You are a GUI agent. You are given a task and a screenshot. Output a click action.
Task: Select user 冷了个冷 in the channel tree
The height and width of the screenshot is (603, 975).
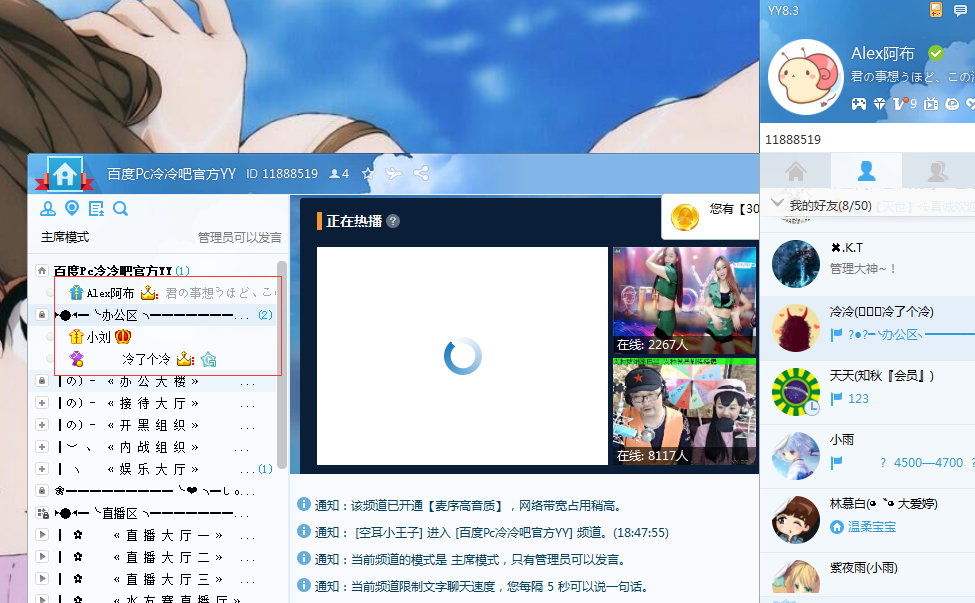pyautogui.click(x=146, y=359)
